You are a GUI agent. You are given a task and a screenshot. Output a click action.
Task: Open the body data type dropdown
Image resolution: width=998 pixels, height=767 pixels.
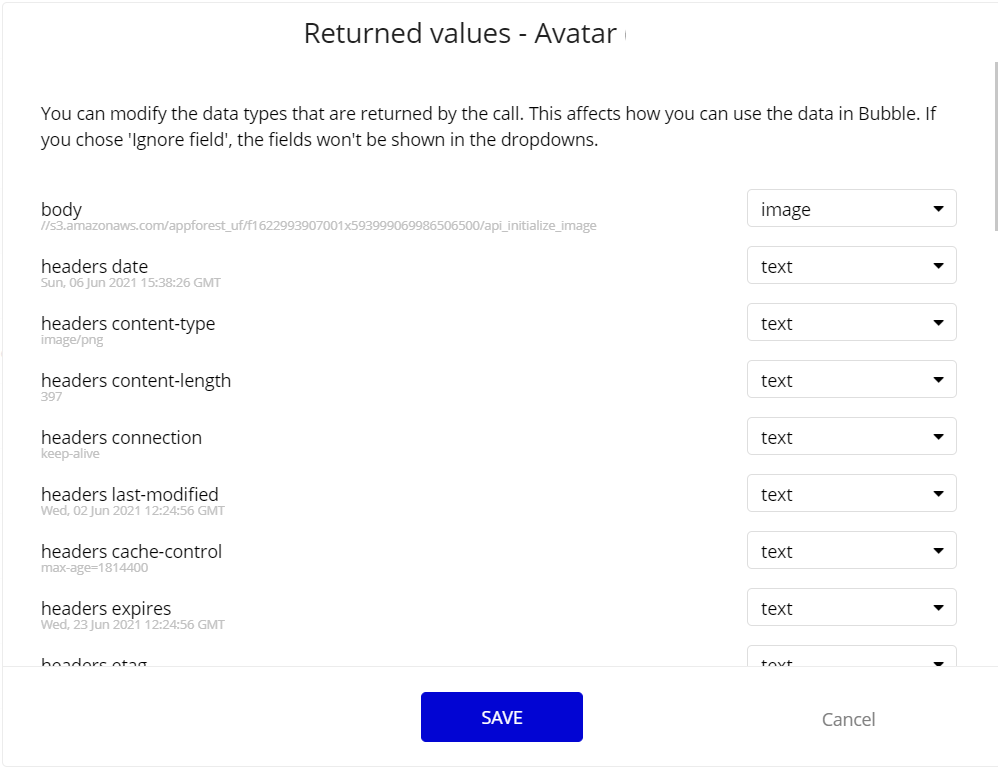point(851,209)
